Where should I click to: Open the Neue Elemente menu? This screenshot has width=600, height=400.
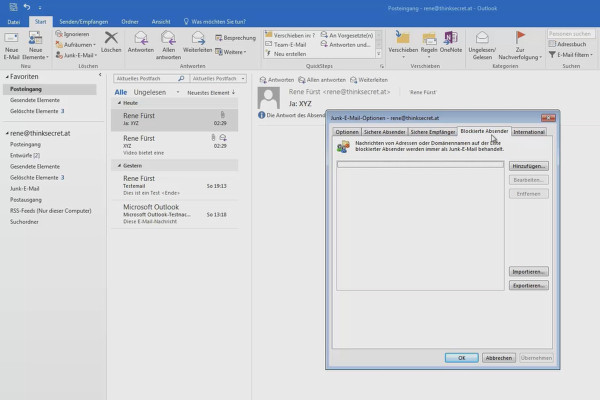coord(35,46)
